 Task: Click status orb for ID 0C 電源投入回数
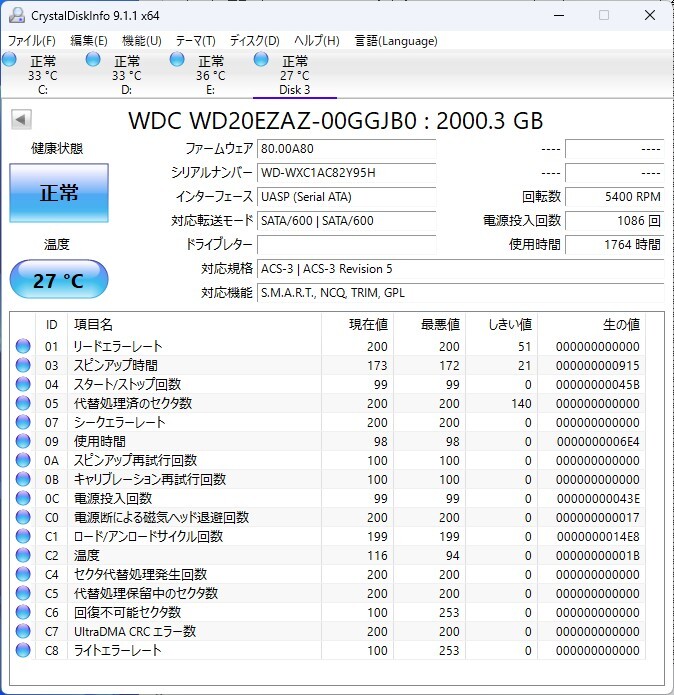tap(23, 499)
